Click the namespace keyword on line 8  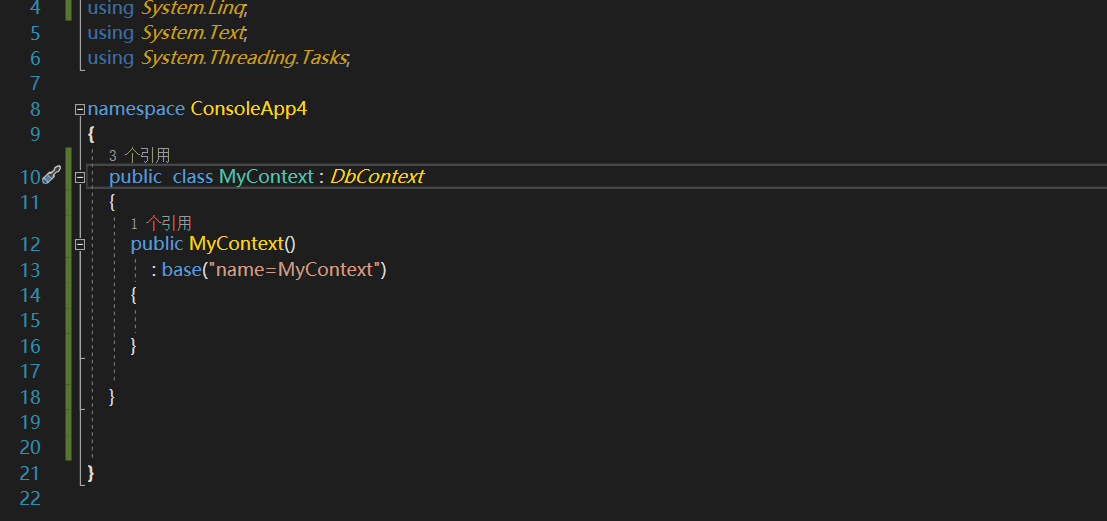point(136,109)
